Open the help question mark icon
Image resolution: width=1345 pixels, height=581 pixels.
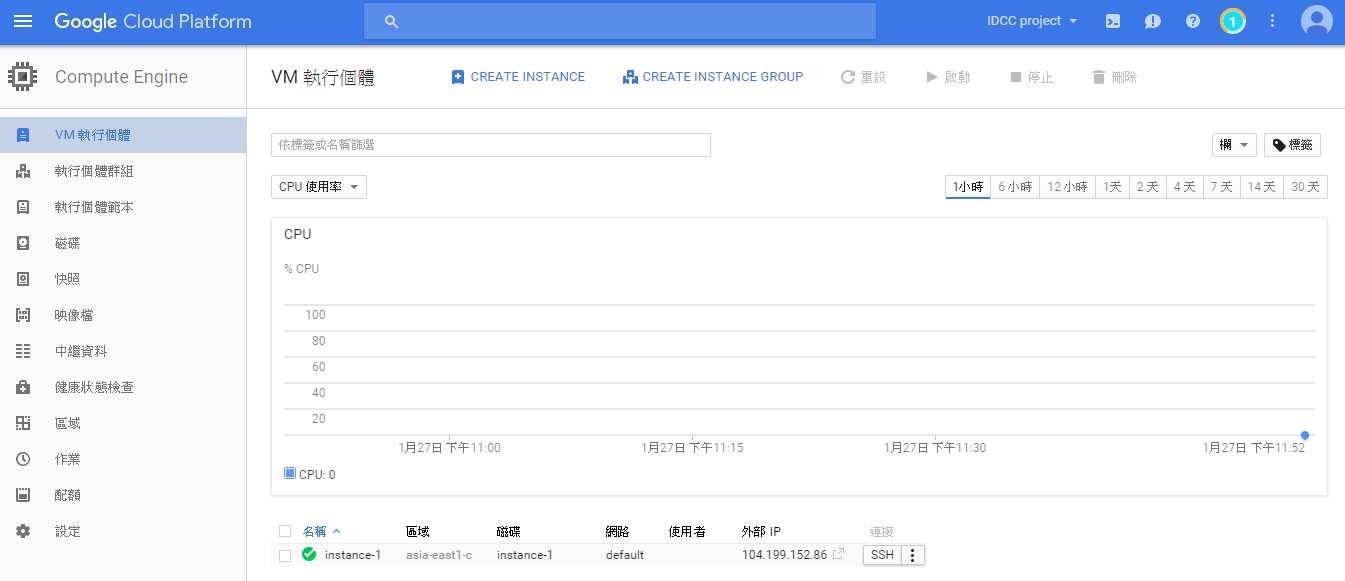pos(1193,21)
